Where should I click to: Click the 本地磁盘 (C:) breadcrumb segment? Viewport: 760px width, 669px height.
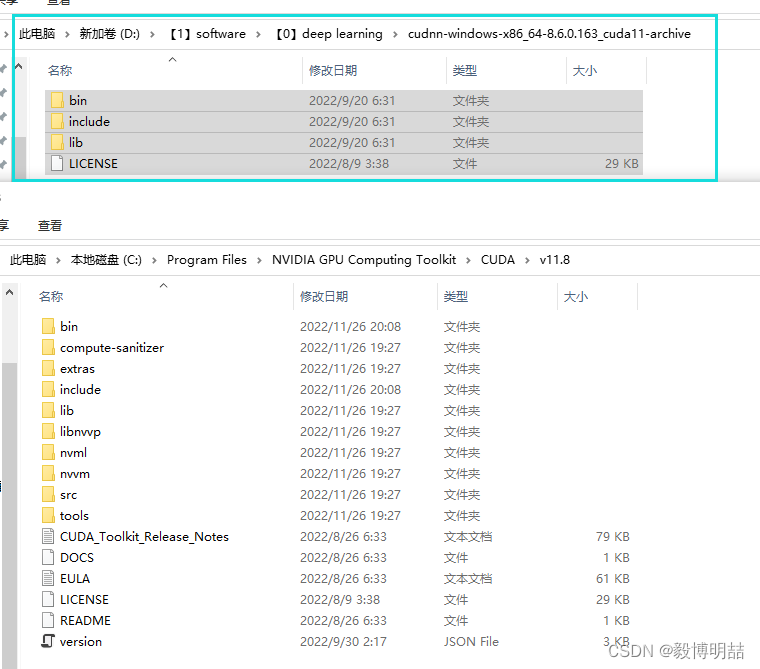coord(106,260)
